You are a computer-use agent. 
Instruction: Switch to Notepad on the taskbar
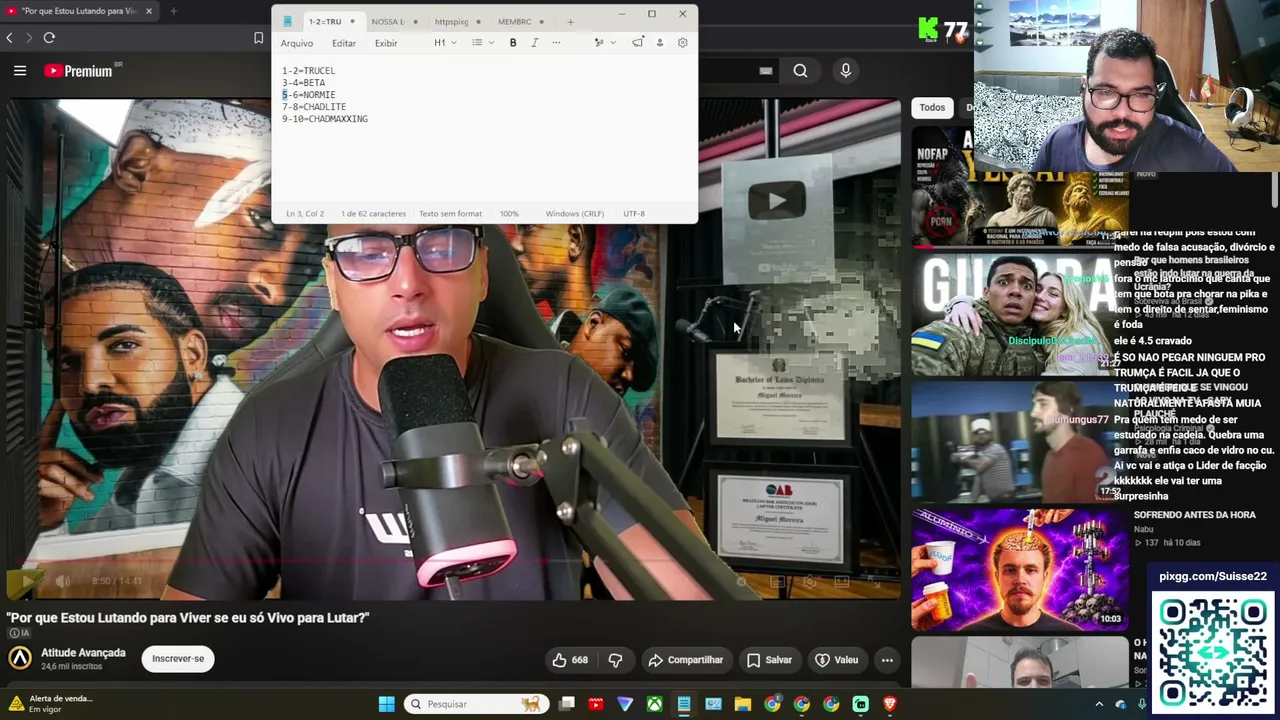[684, 704]
